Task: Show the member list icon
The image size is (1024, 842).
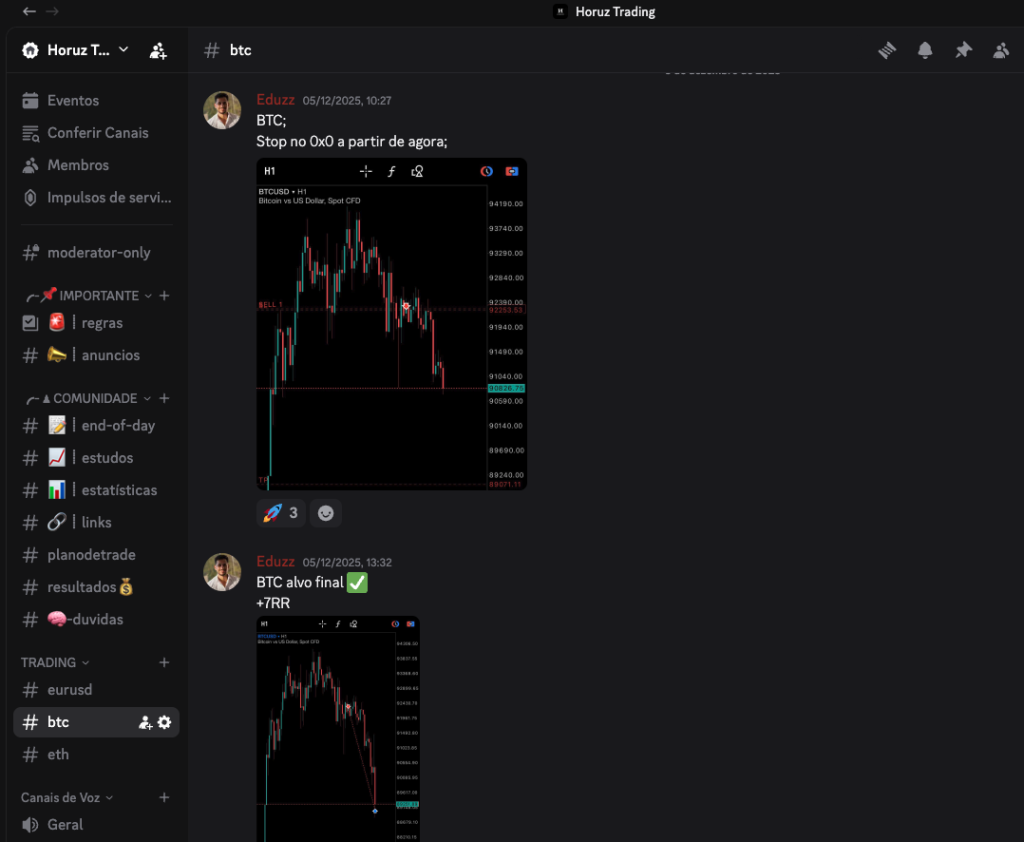Action: point(1001,50)
